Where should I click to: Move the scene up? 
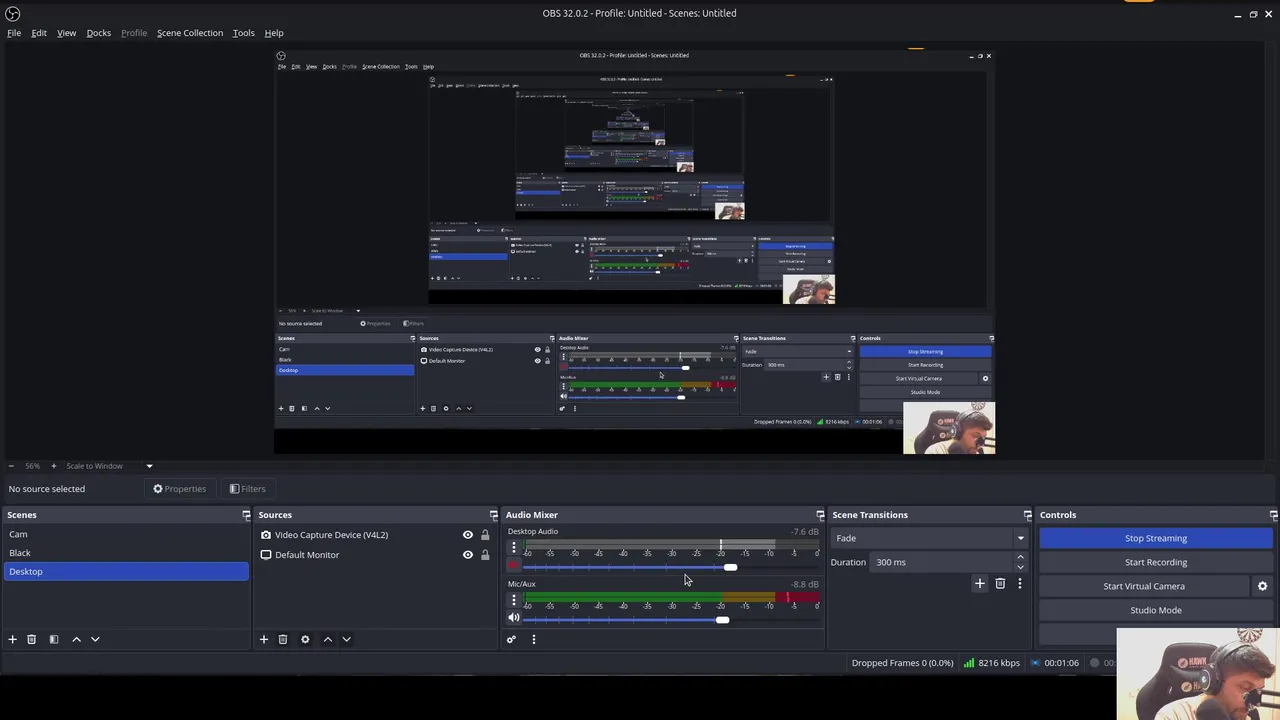(76, 639)
